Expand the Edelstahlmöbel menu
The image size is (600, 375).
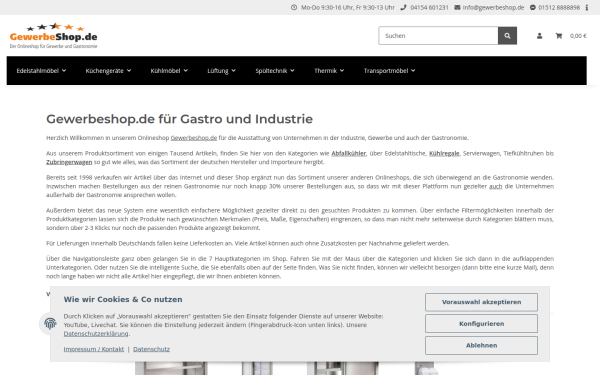tap(41, 70)
